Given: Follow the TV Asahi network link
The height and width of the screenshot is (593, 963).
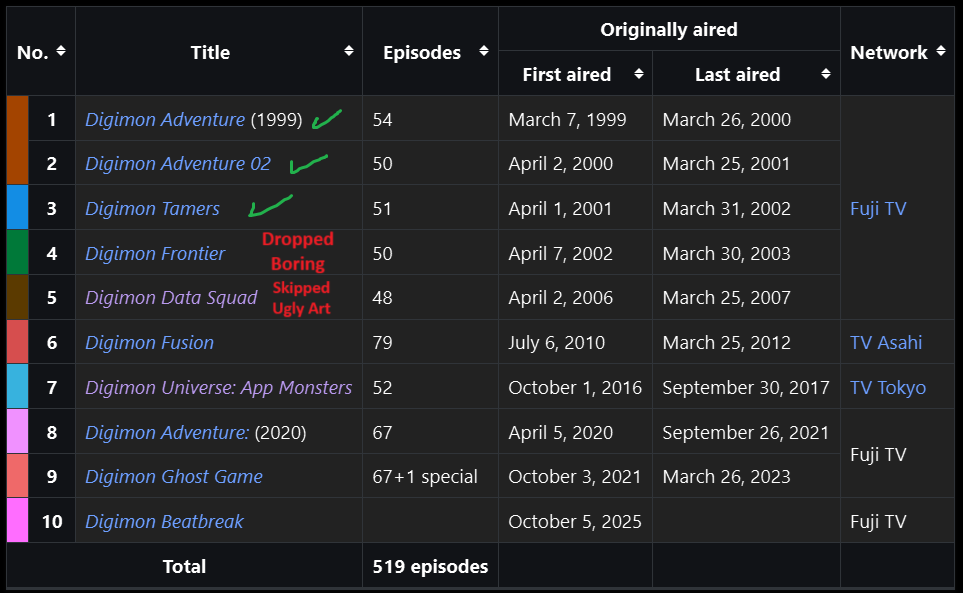Looking at the screenshot, I should pyautogui.click(x=886, y=342).
